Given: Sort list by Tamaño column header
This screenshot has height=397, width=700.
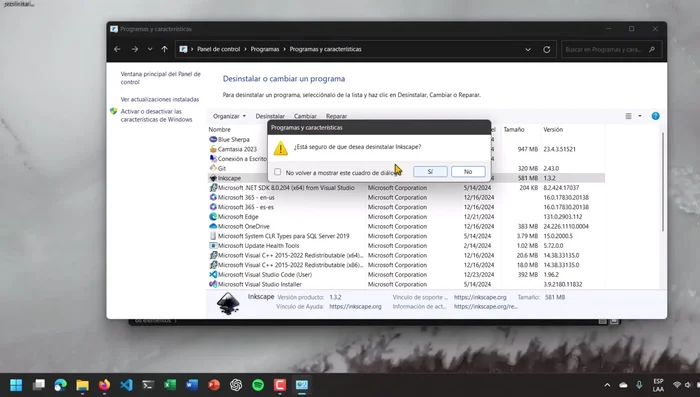Looking at the screenshot, I should point(514,130).
